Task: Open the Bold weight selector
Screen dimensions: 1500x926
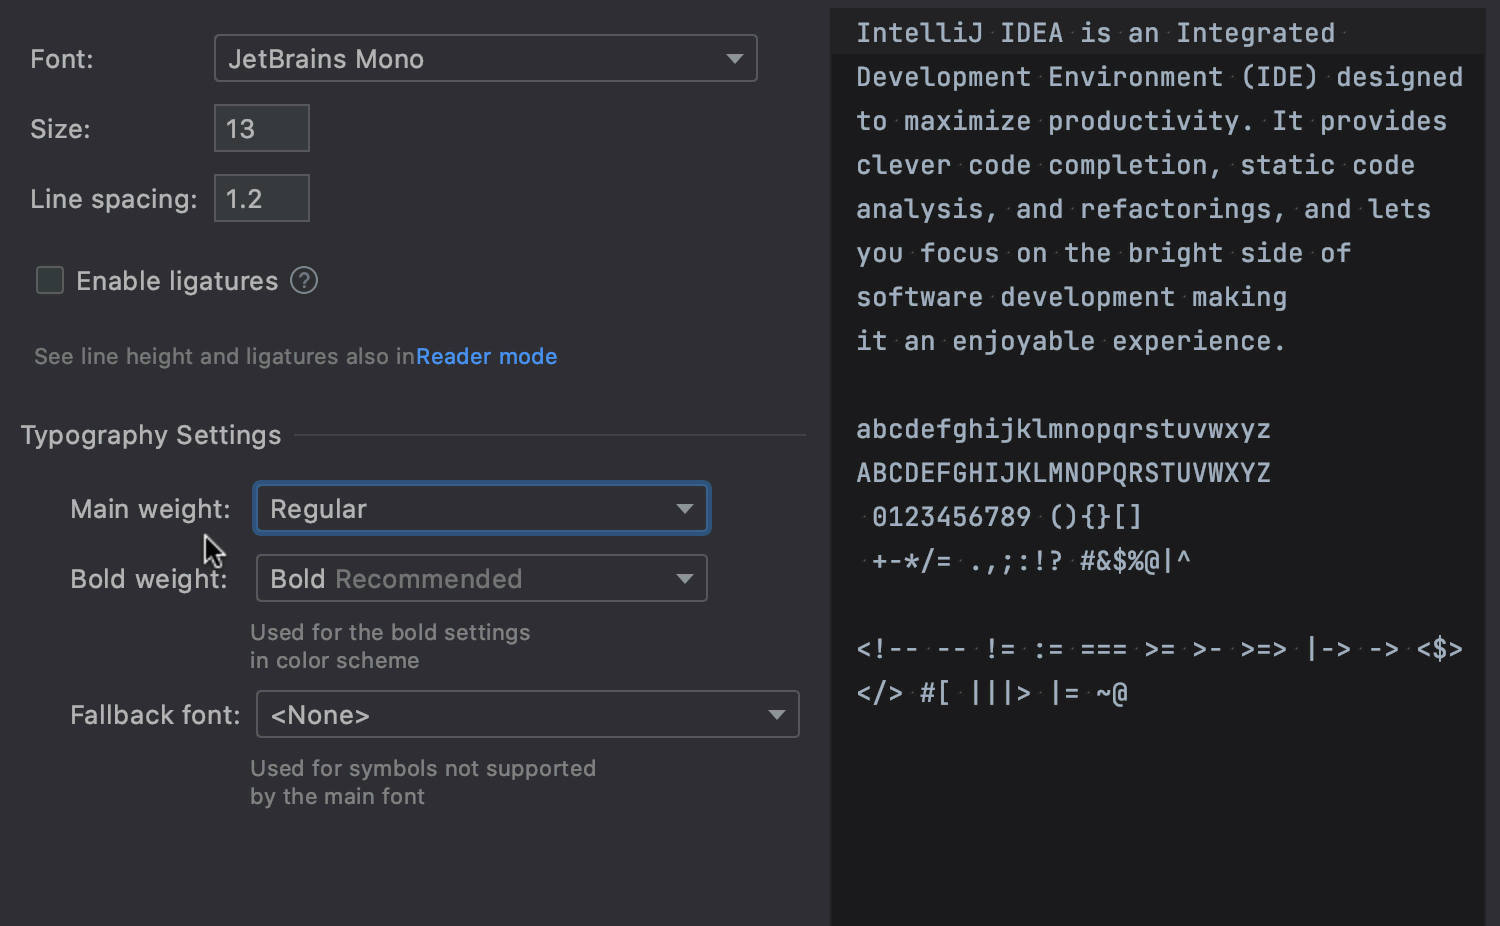Action: coord(481,578)
